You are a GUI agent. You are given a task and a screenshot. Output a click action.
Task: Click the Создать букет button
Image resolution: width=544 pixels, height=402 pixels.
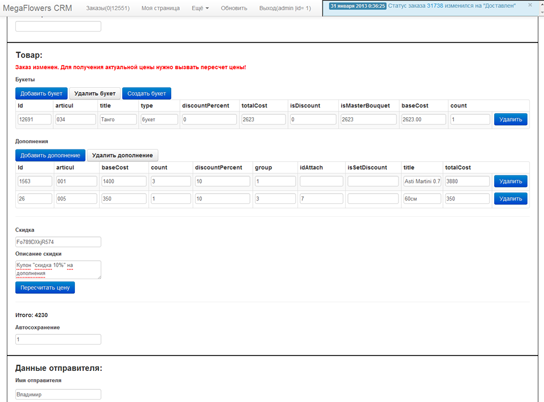pyautogui.click(x=146, y=93)
